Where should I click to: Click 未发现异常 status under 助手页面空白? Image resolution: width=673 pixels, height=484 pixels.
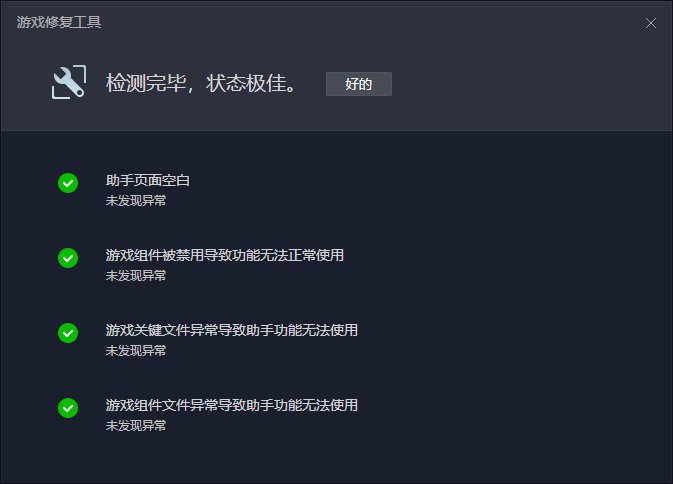click(136, 200)
